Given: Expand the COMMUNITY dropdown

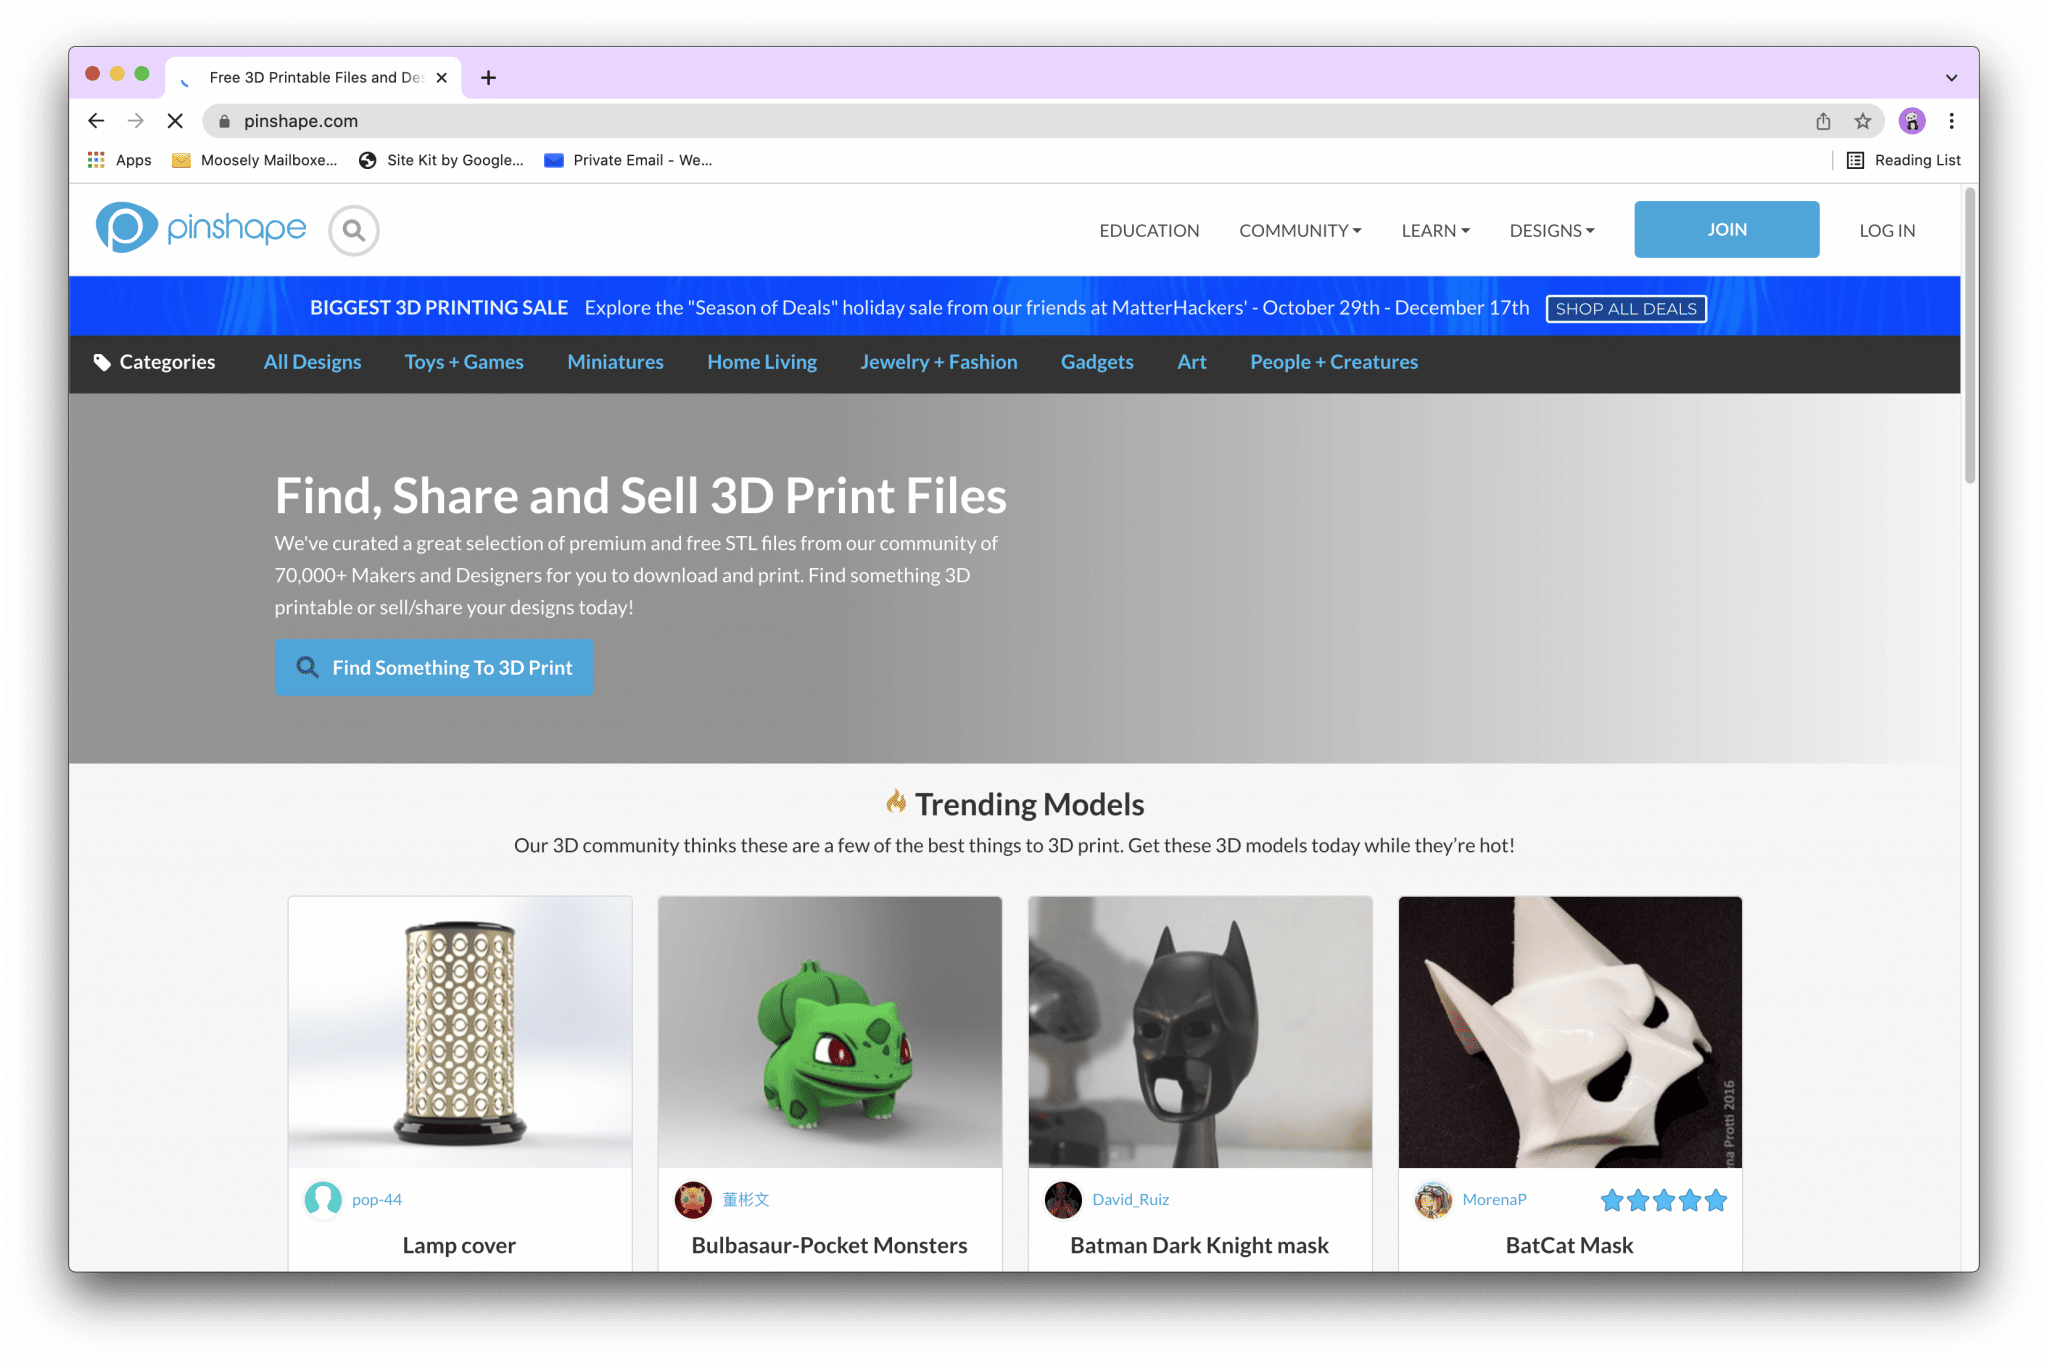Looking at the screenshot, I should pos(1300,231).
